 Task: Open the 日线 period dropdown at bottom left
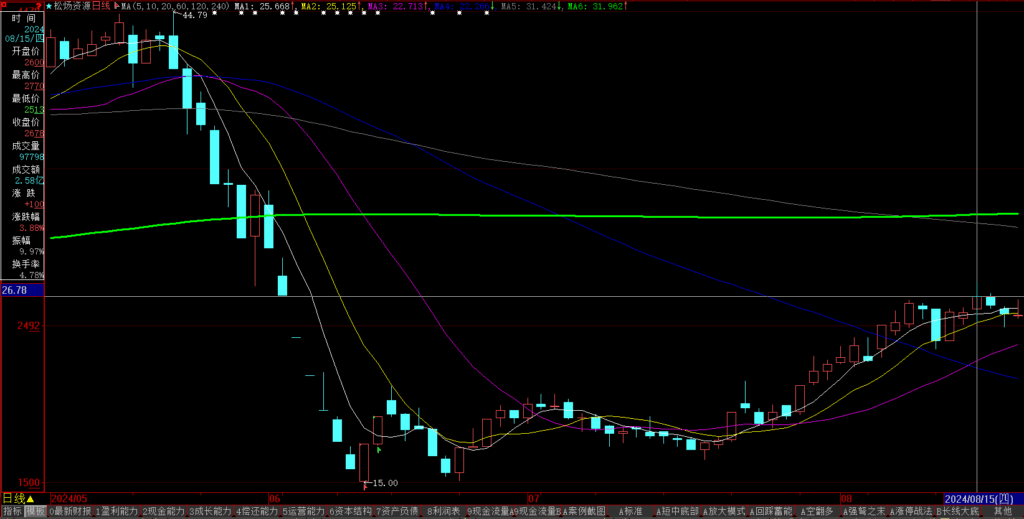[14, 497]
